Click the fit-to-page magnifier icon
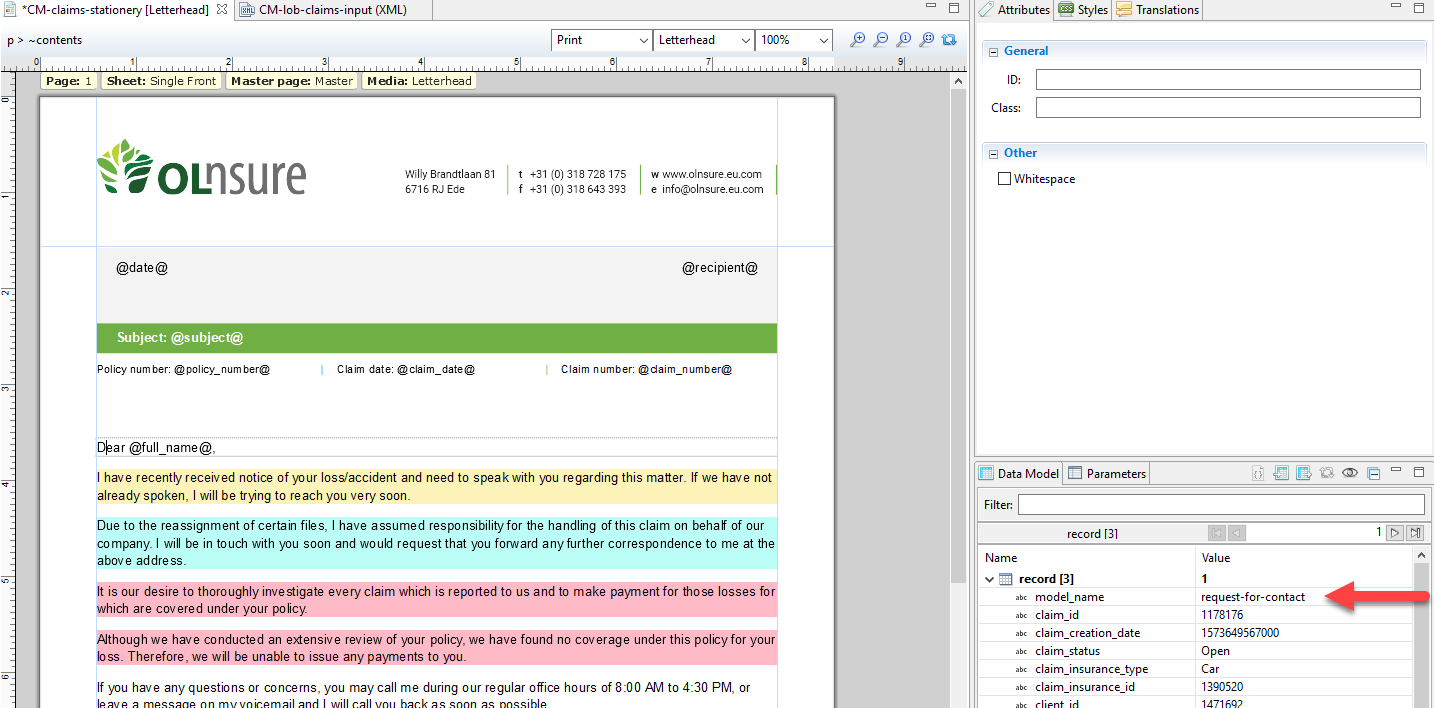Screen dimensions: 1434x708 point(926,39)
